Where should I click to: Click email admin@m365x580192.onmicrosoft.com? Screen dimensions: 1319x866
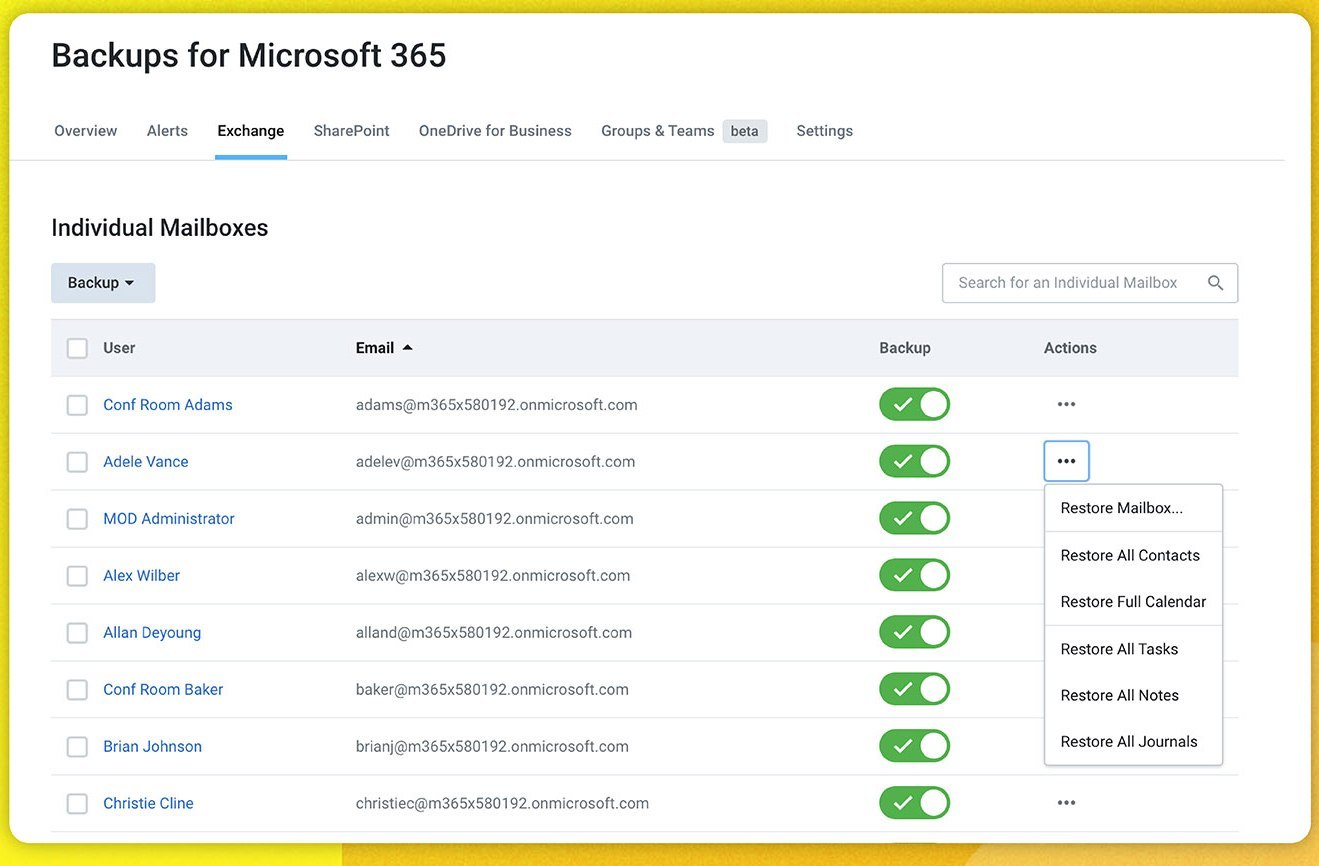[495, 519]
